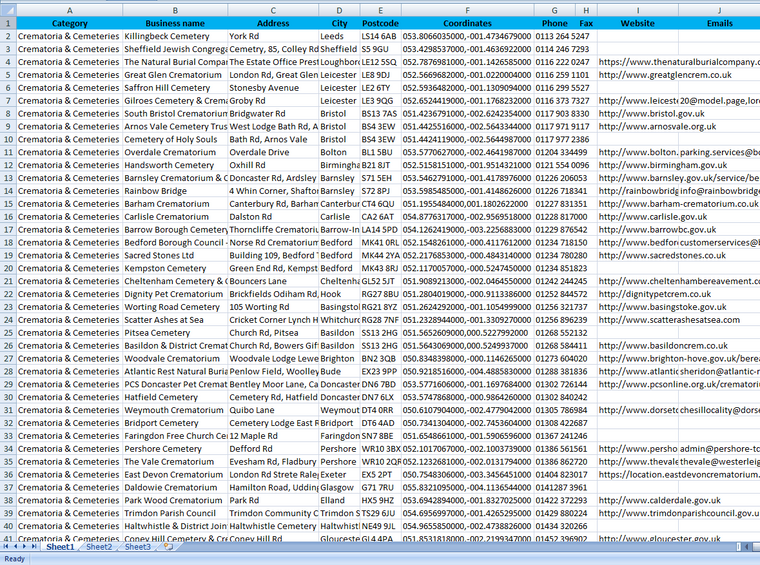Select the Quibo Lane address cell
The image size is (760, 565).
tap(273, 410)
